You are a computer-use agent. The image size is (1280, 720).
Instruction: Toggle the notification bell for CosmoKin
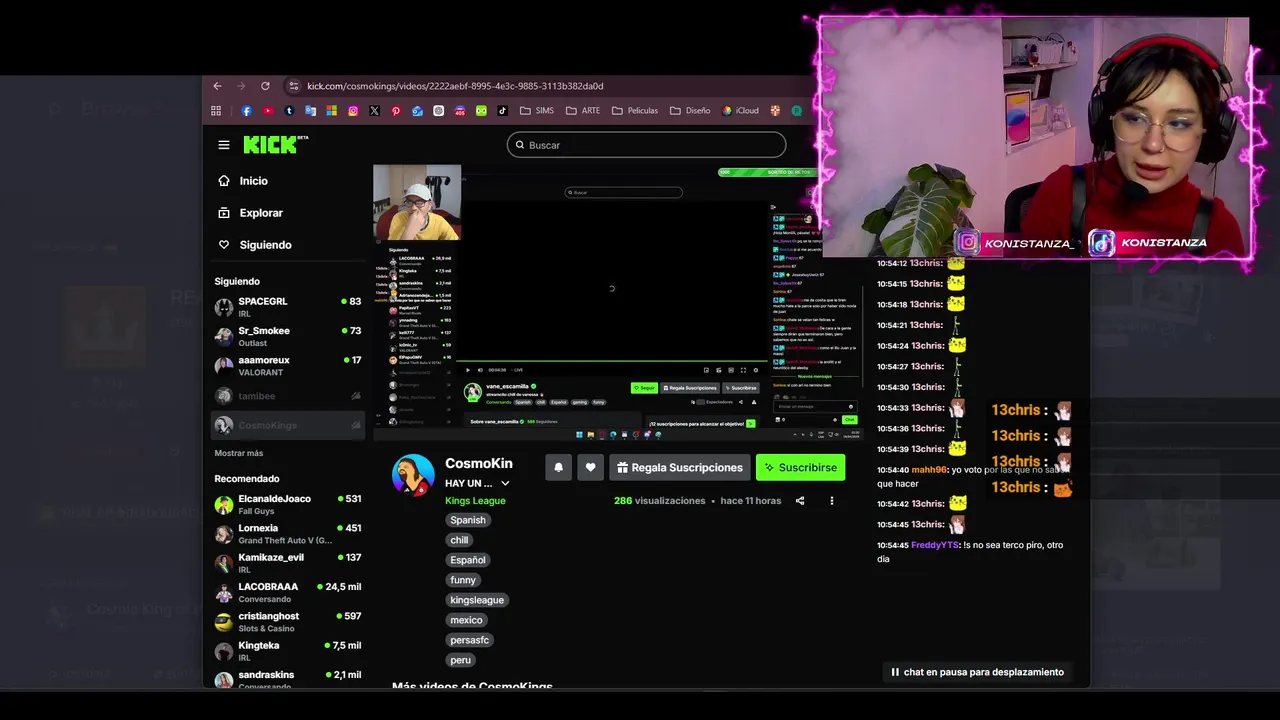(x=558, y=467)
